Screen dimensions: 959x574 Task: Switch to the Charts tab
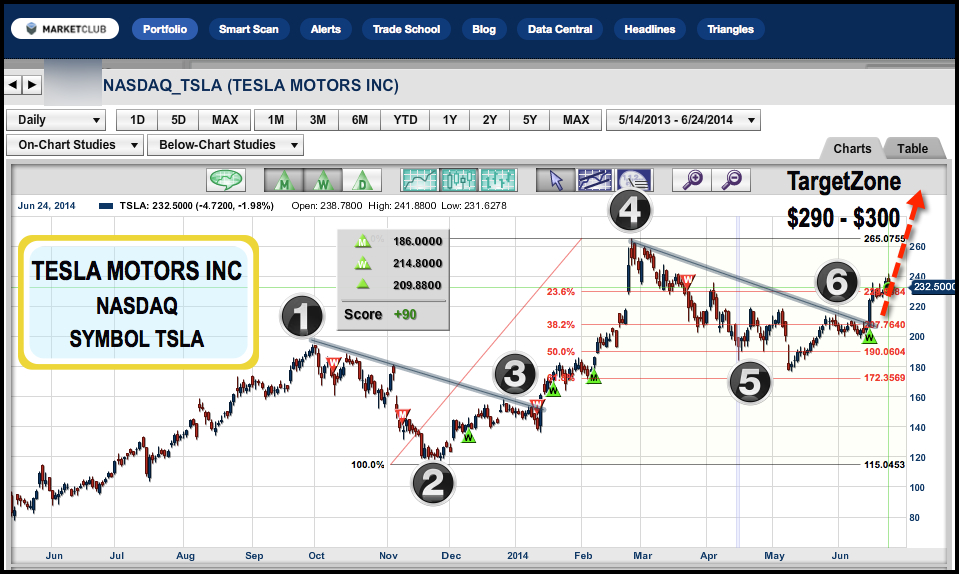(852, 149)
